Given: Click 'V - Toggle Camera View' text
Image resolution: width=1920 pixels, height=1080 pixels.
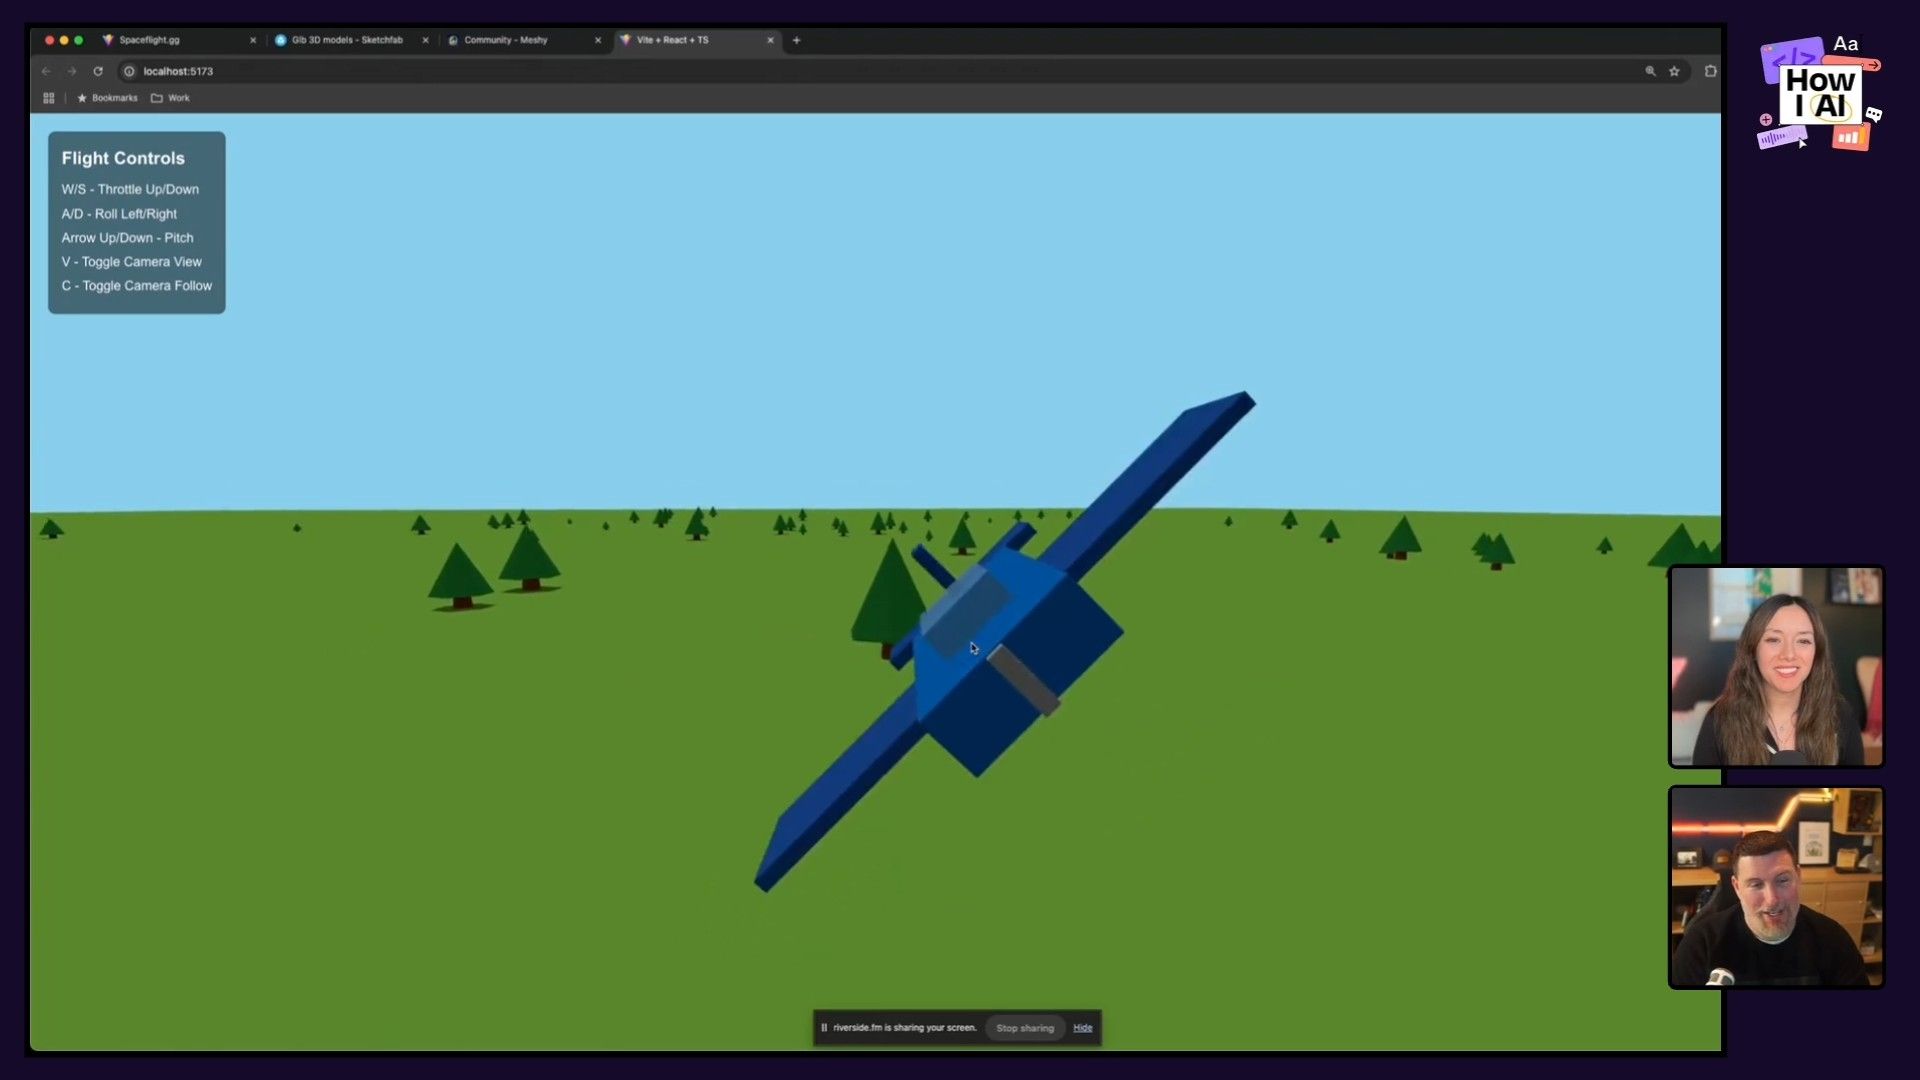Looking at the screenshot, I should 131,262.
